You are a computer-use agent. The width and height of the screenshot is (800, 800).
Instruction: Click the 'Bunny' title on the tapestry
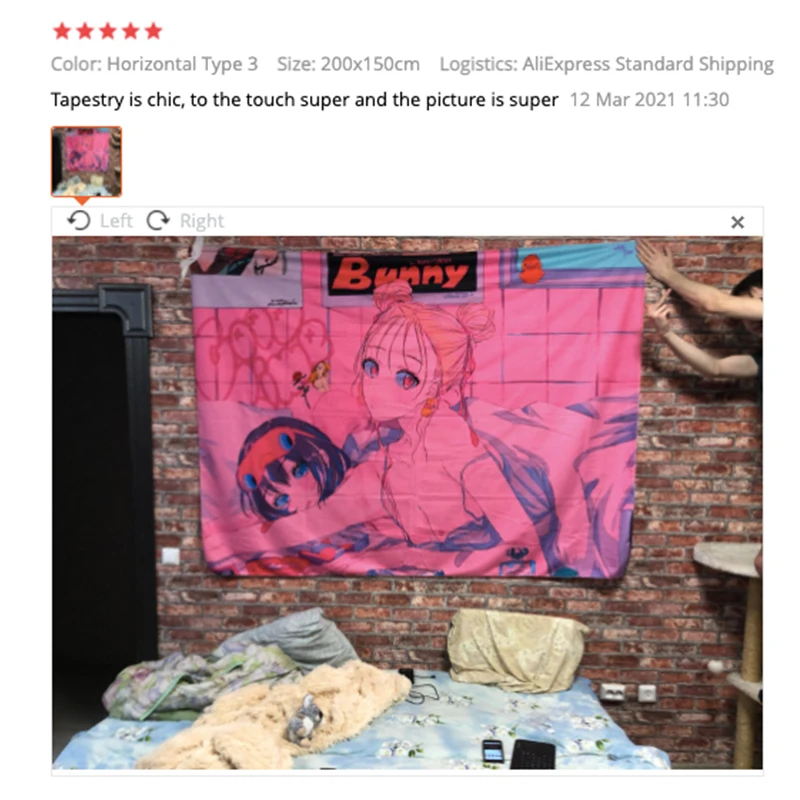coord(402,273)
